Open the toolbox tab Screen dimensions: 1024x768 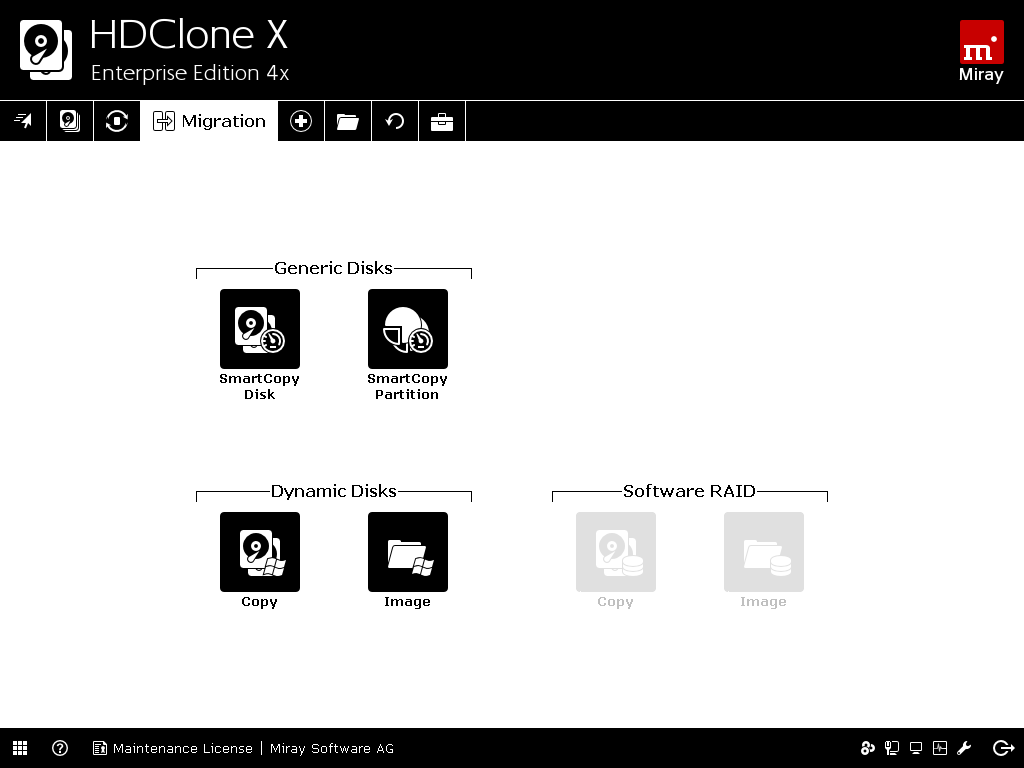(442, 121)
